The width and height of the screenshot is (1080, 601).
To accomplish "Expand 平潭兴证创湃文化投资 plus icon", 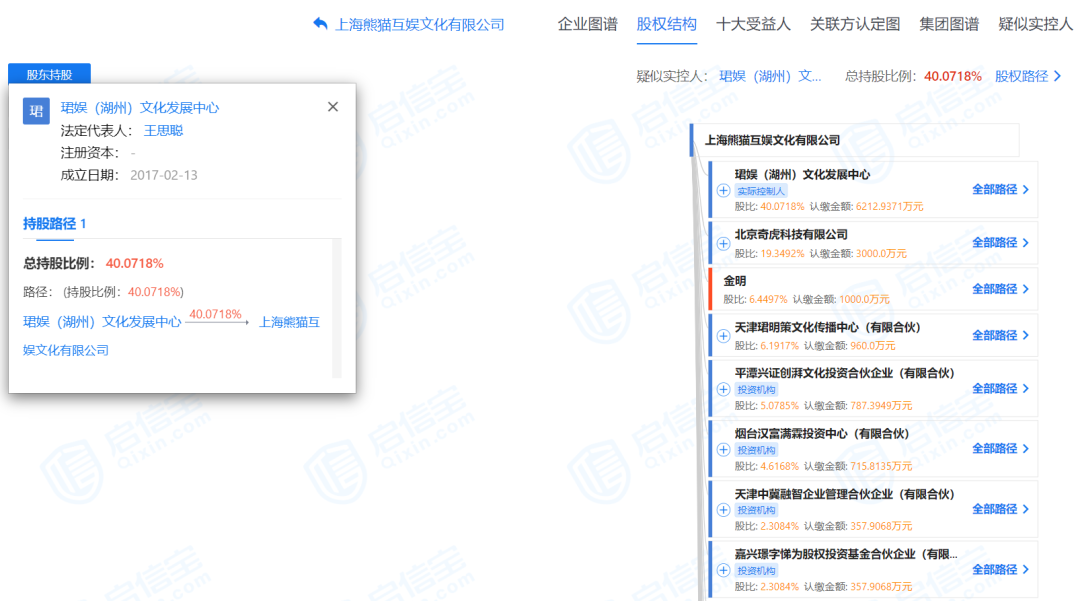I will pyautogui.click(x=723, y=389).
